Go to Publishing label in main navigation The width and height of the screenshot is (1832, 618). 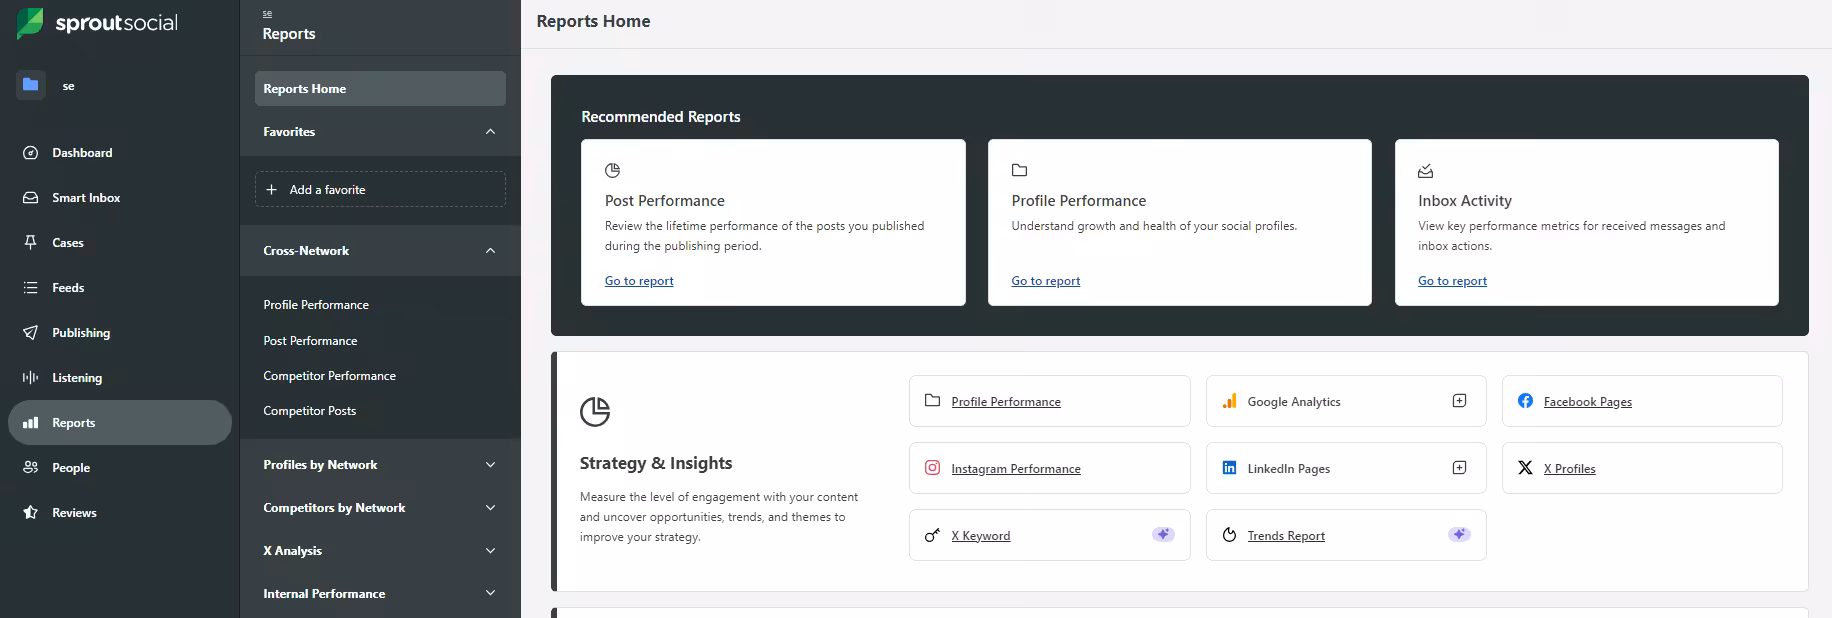(x=81, y=333)
